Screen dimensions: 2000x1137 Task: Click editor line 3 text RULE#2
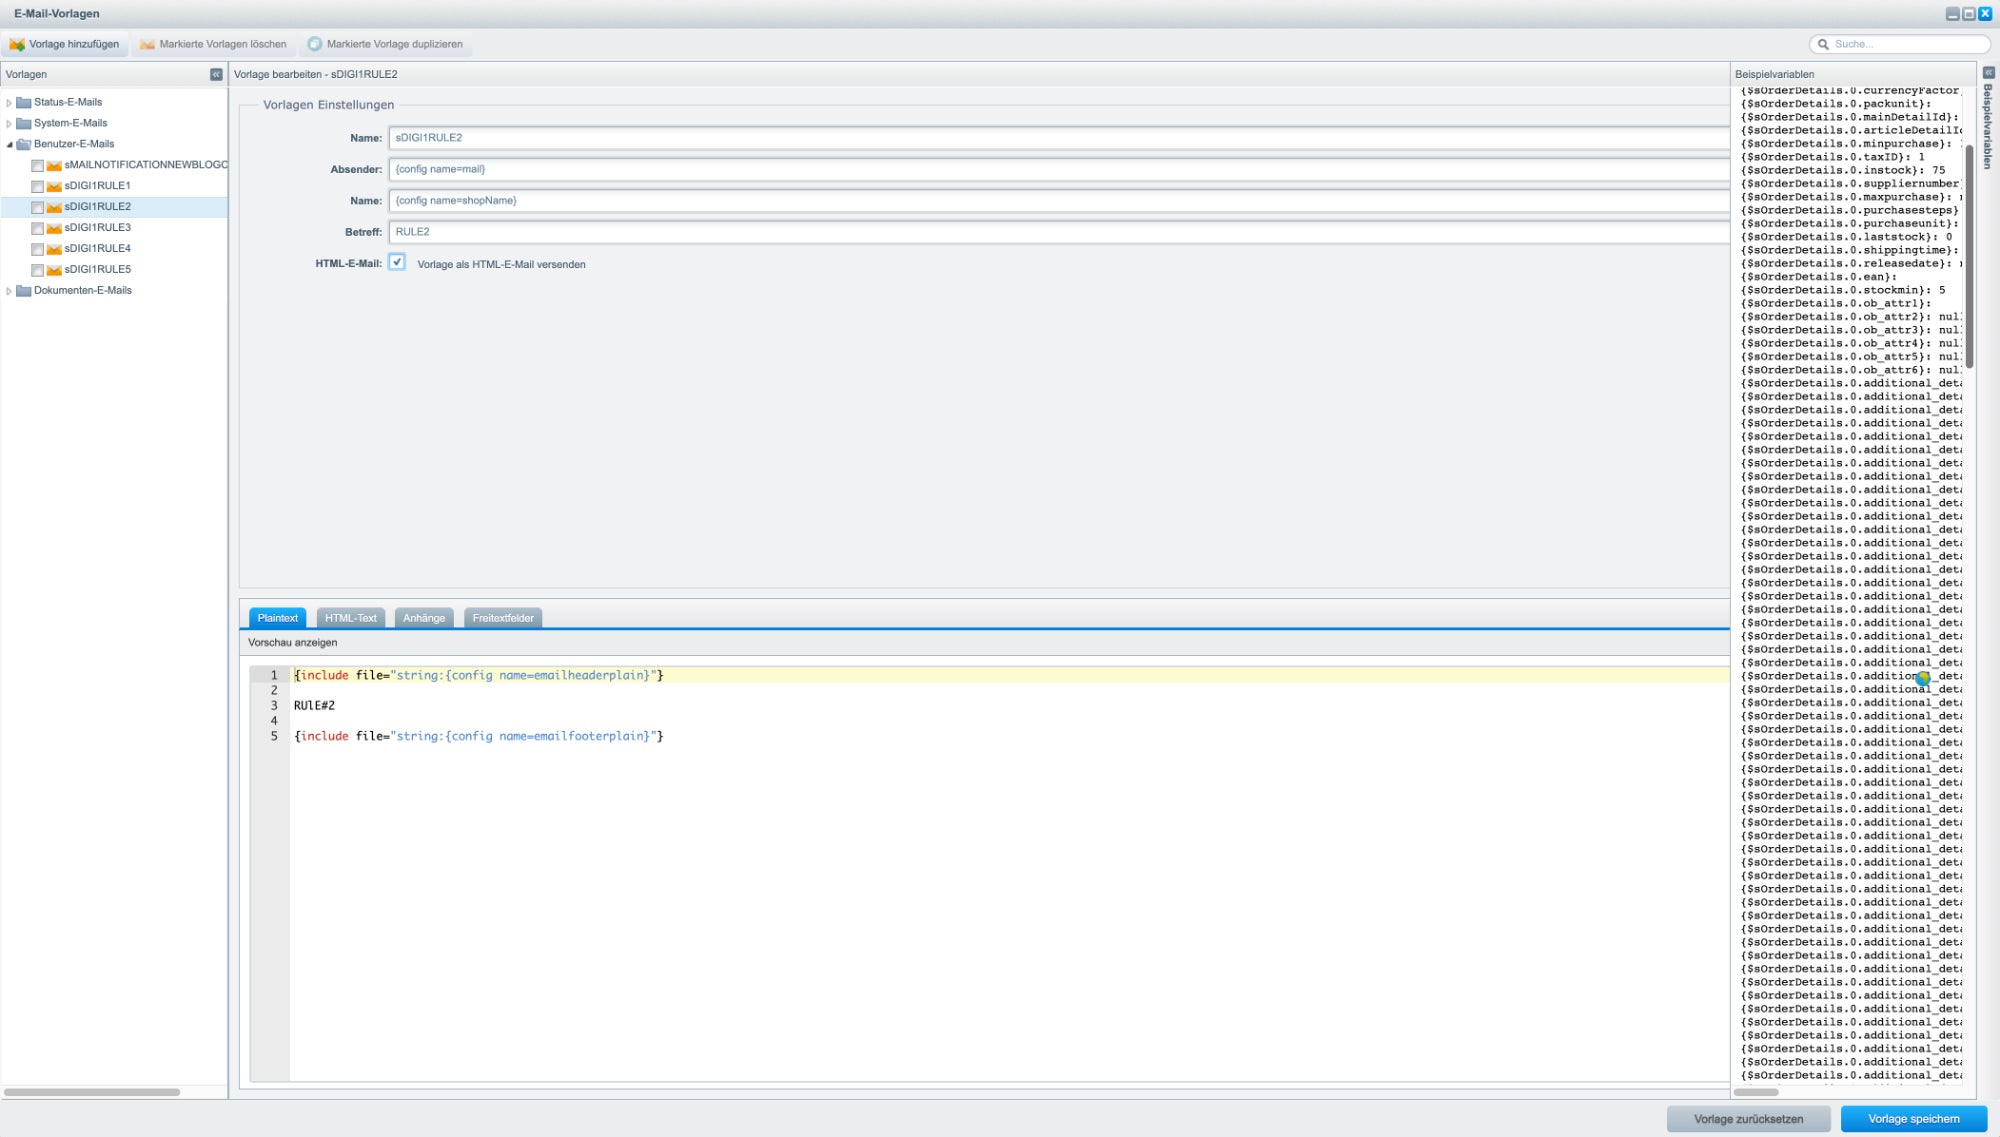314,706
